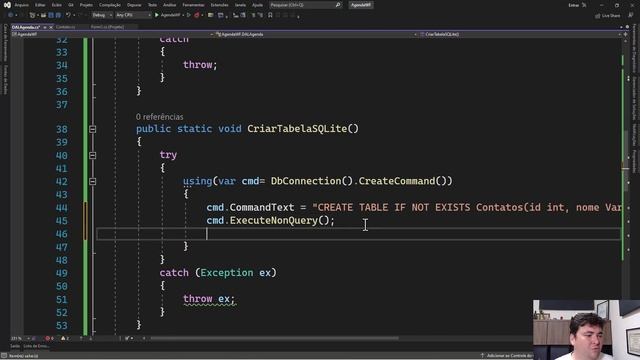
Task: Collapse the using block at line 42
Action: pyautogui.click(x=93, y=181)
